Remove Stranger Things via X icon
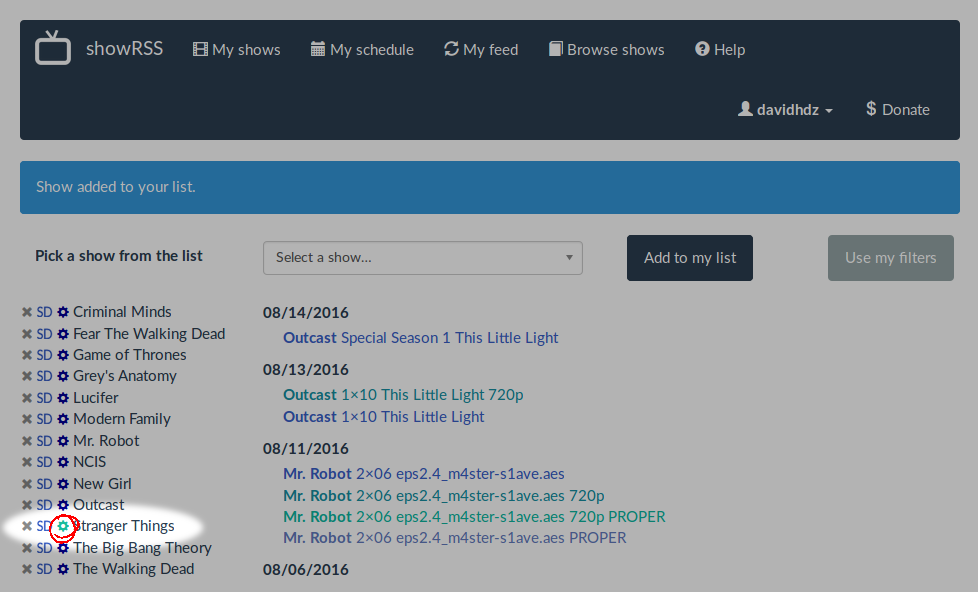Screen dimensions: 978x592 (27, 526)
